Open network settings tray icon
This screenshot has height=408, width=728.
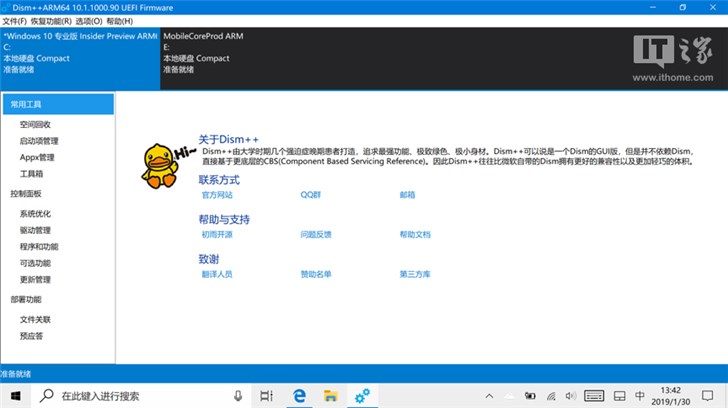(x=551, y=396)
